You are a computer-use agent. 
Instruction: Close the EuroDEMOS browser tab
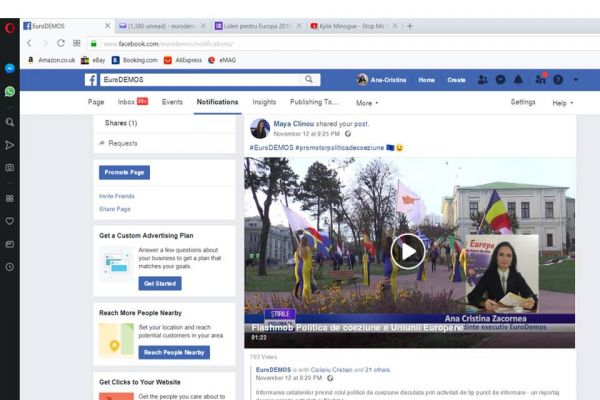[x=108, y=26]
